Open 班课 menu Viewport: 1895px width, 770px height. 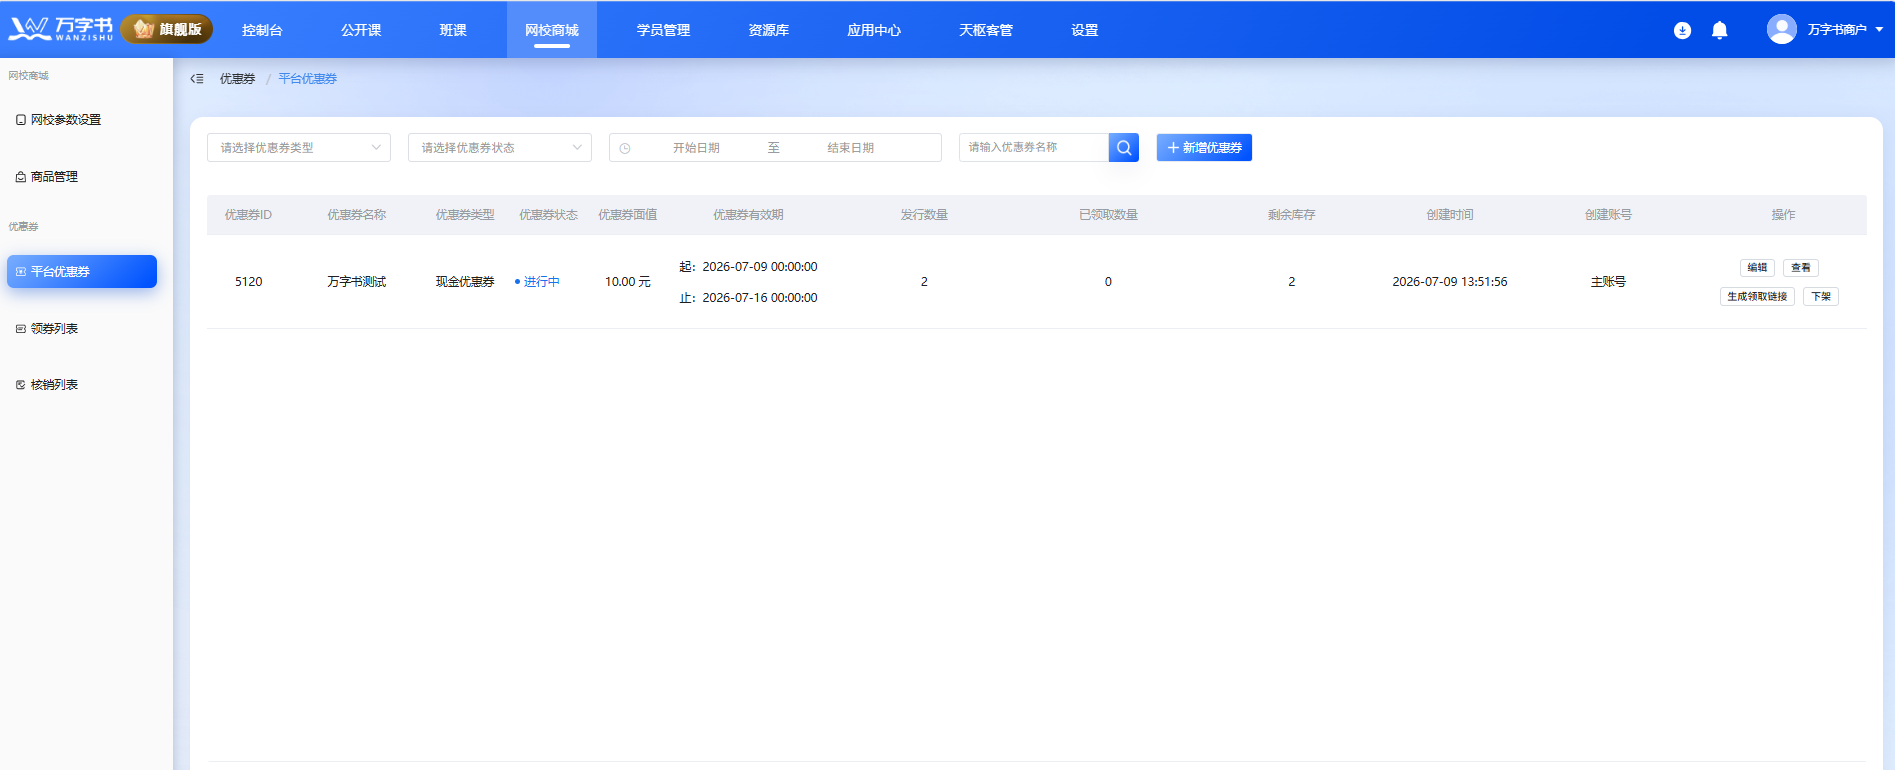[453, 30]
